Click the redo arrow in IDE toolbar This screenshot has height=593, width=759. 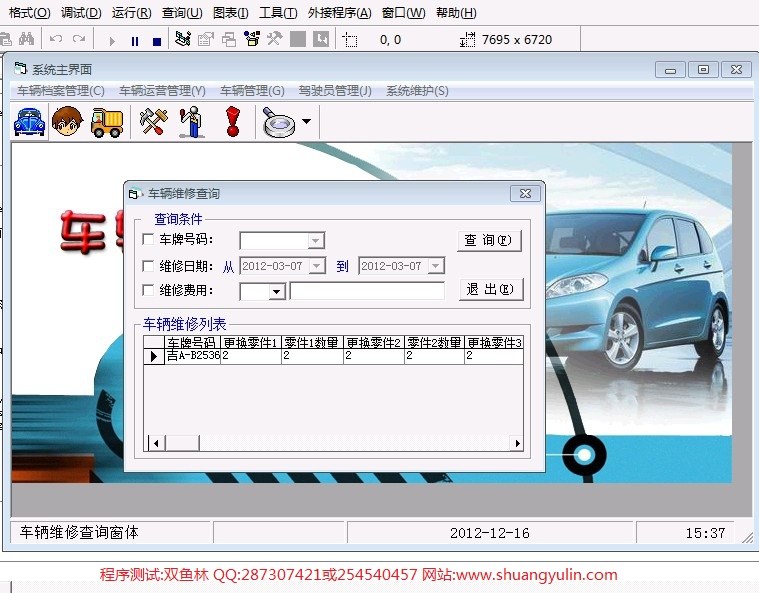pos(79,39)
